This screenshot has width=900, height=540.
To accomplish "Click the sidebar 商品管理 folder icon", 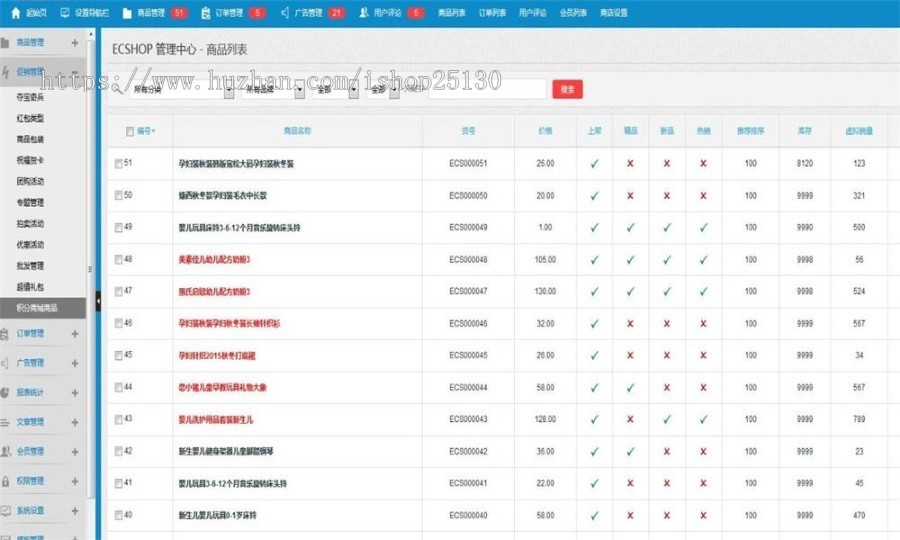I will click(5, 42).
